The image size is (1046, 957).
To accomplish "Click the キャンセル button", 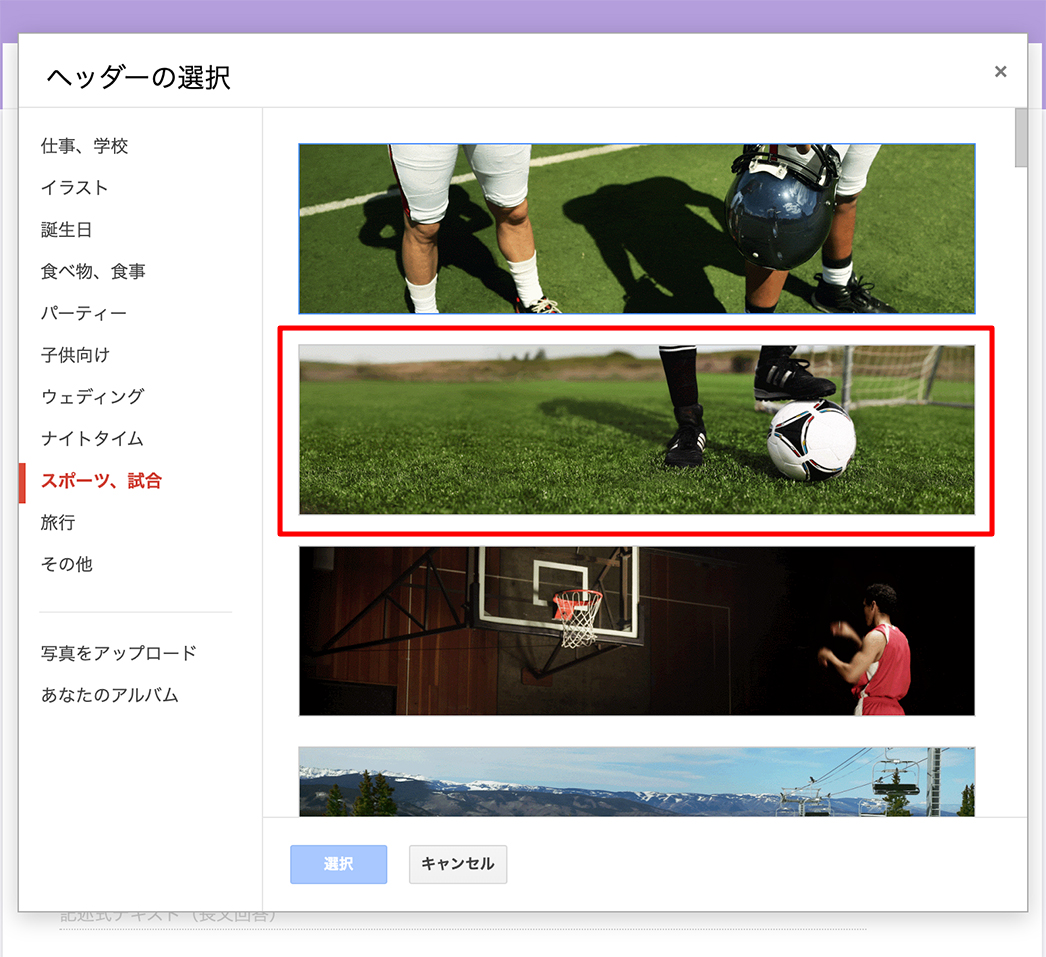I will [x=458, y=864].
